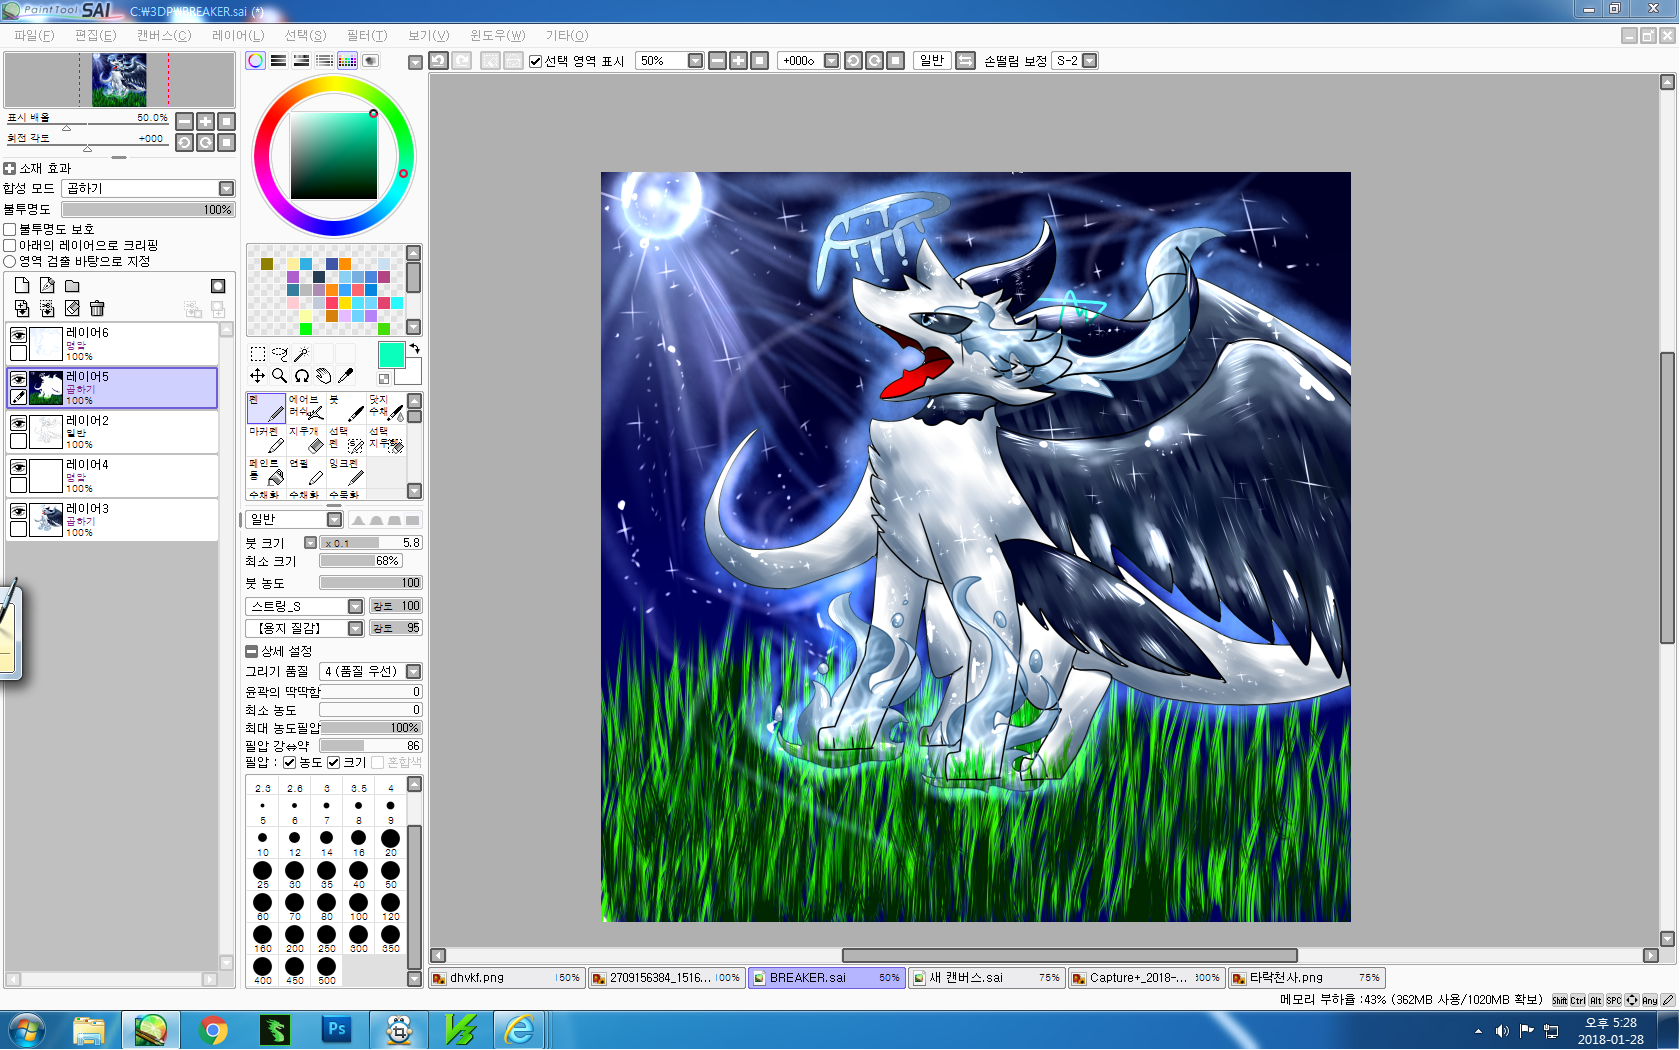Screen dimensions: 1680x1050
Task: Toggle 영역 검출 바탕으로 지정 option
Action: (x=10, y=262)
